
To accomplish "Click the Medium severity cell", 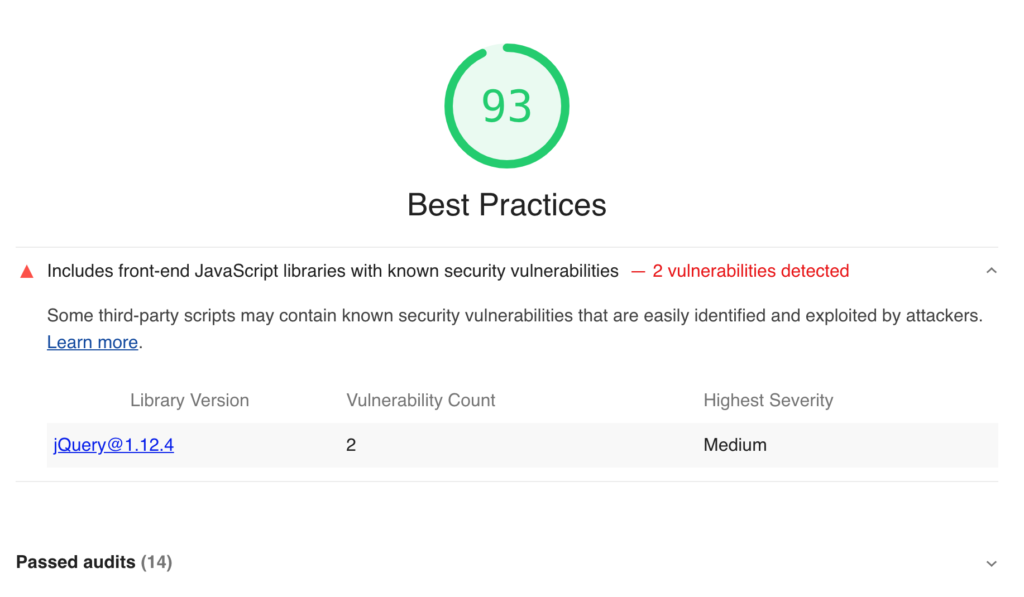I will point(735,445).
